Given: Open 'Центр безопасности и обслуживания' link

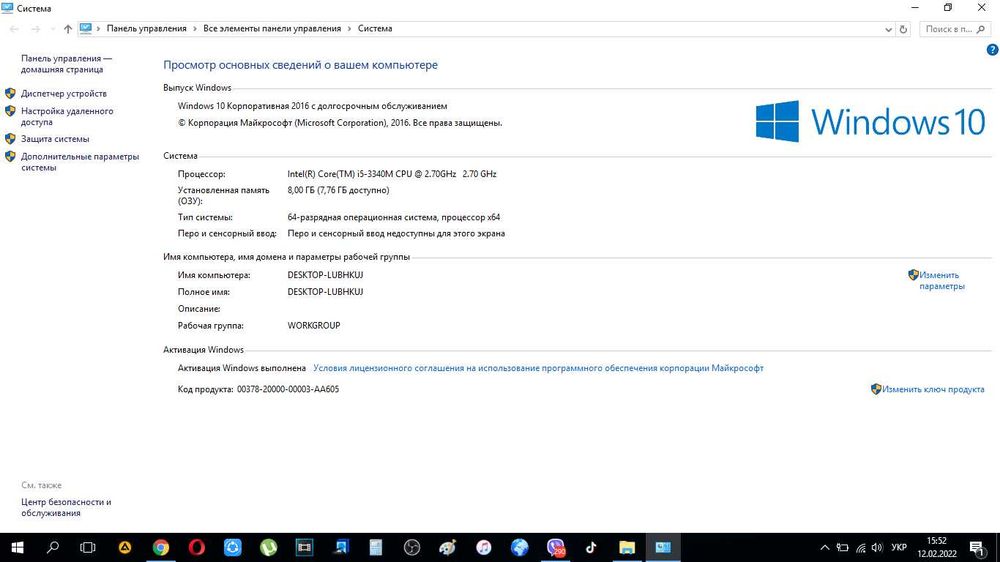Looking at the screenshot, I should pyautogui.click(x=66, y=507).
